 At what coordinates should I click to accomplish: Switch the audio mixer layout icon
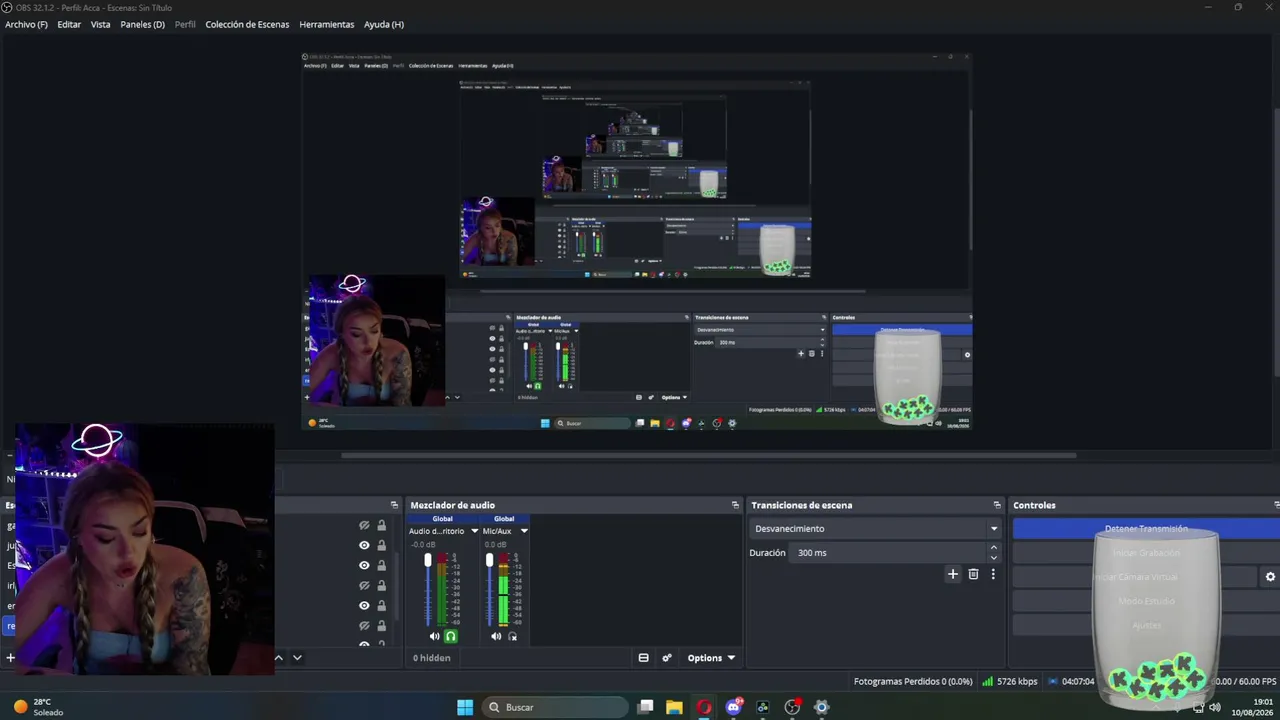643,658
